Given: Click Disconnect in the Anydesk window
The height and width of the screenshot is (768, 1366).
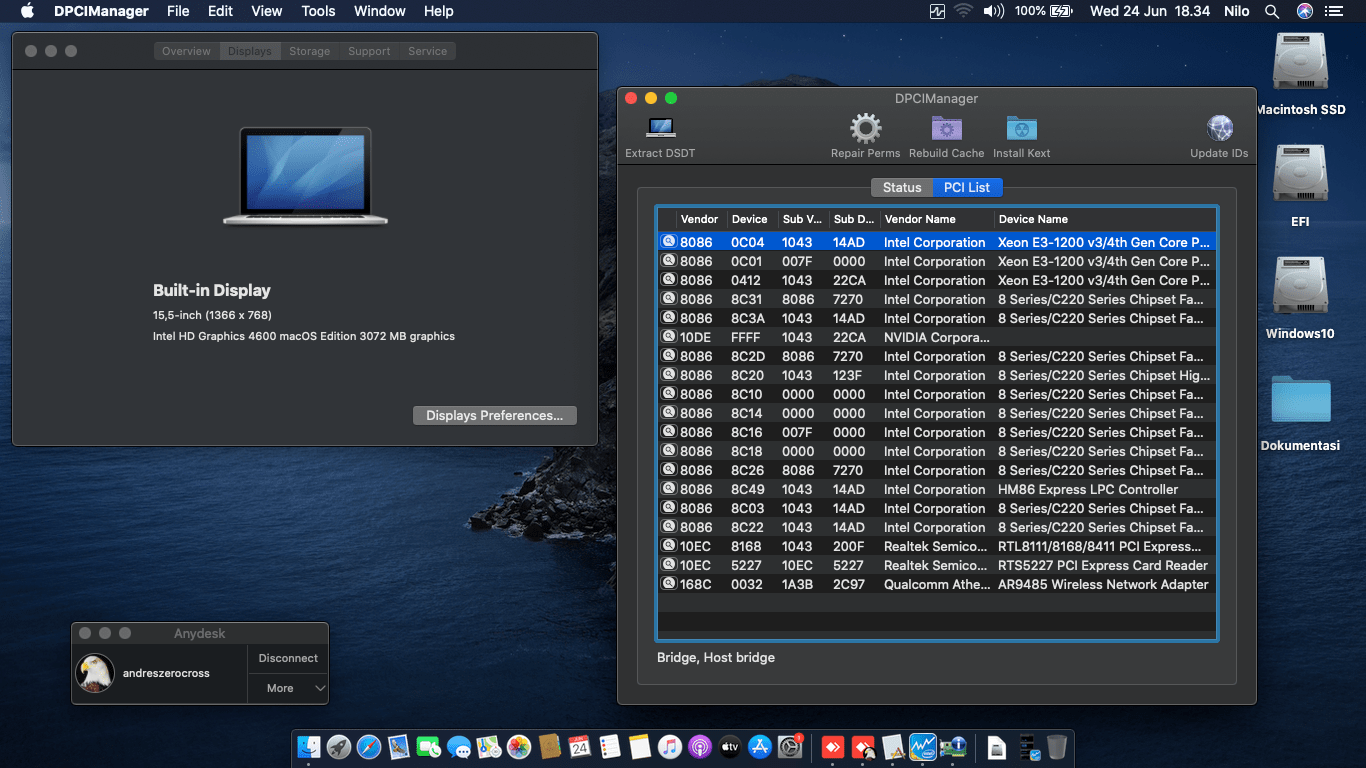Looking at the screenshot, I should click(288, 658).
